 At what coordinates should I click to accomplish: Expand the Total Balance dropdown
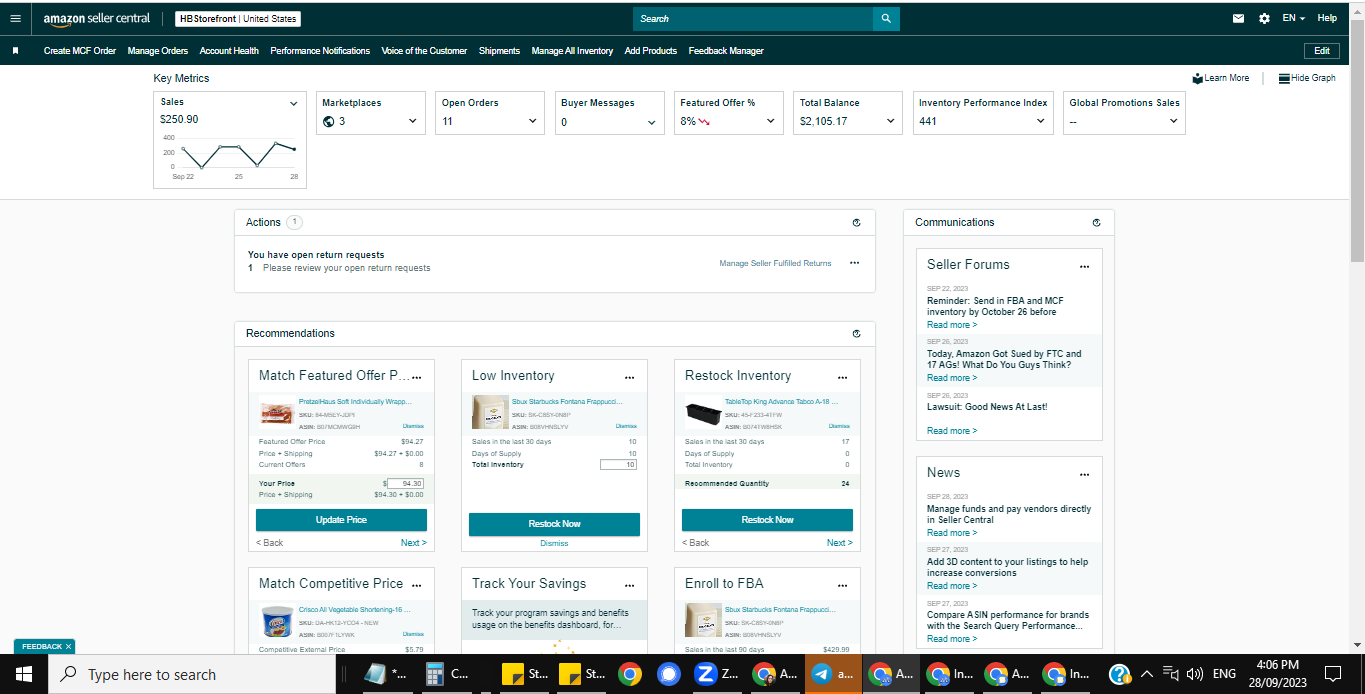click(891, 122)
